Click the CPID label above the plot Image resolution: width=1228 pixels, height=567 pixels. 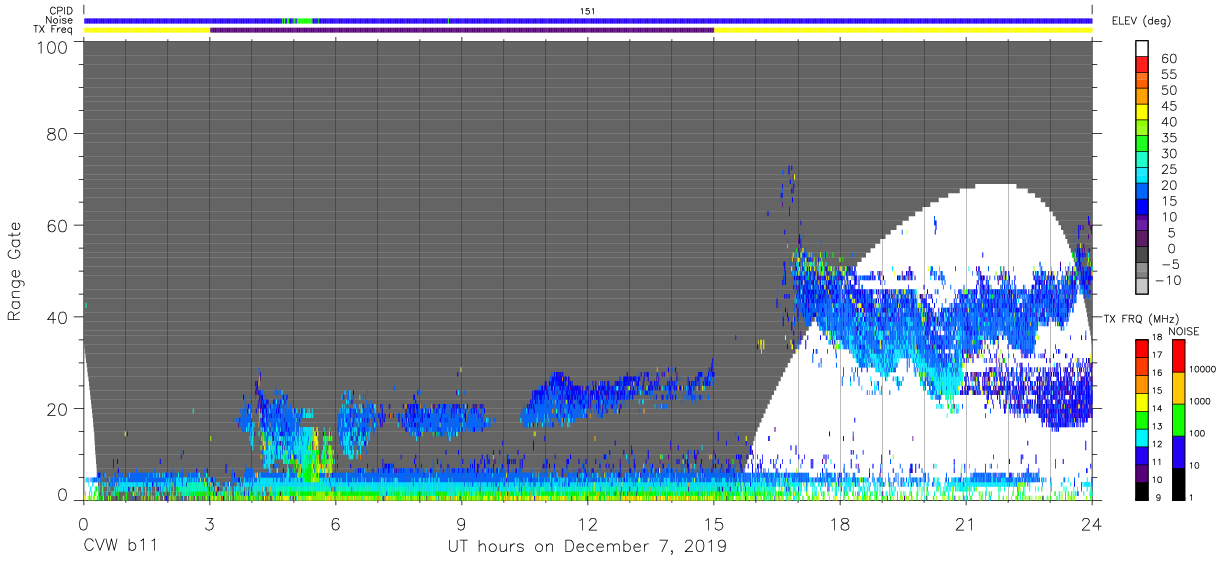[x=59, y=11]
